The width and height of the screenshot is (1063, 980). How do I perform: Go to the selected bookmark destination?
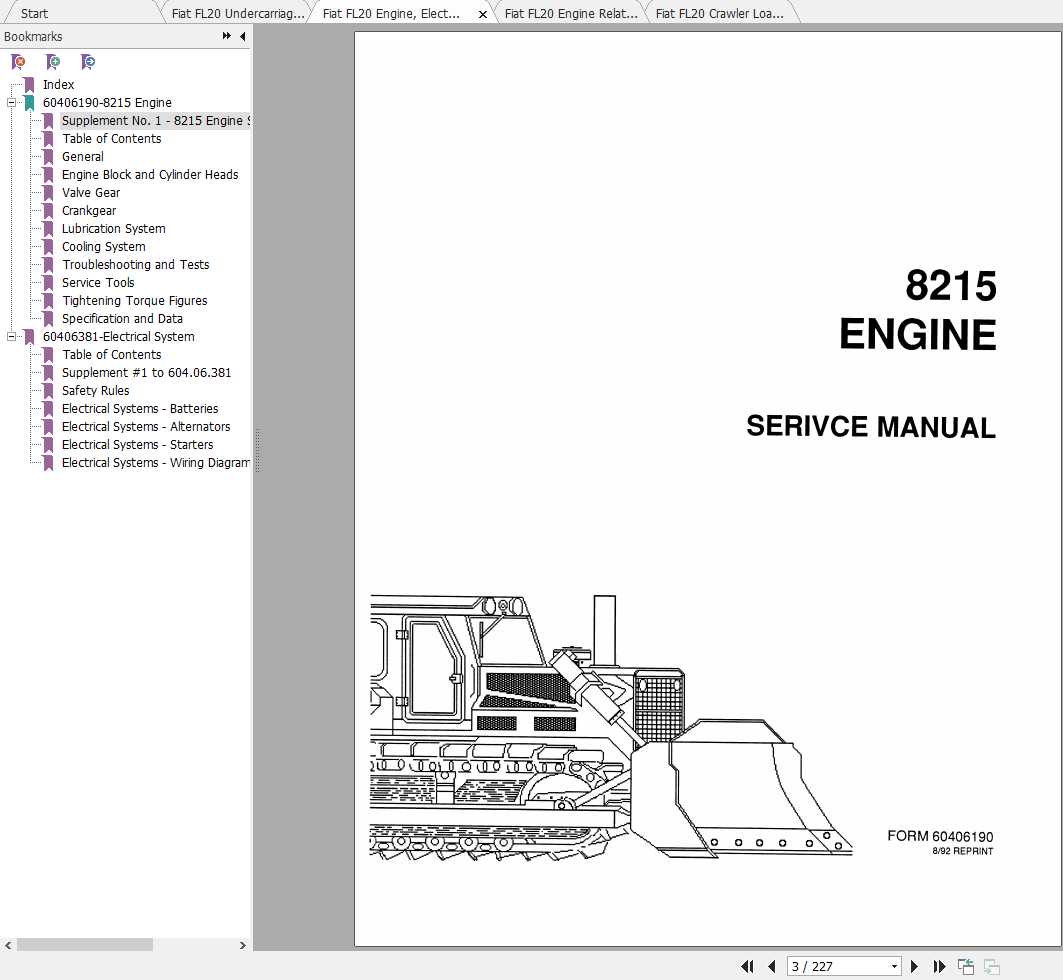88,61
